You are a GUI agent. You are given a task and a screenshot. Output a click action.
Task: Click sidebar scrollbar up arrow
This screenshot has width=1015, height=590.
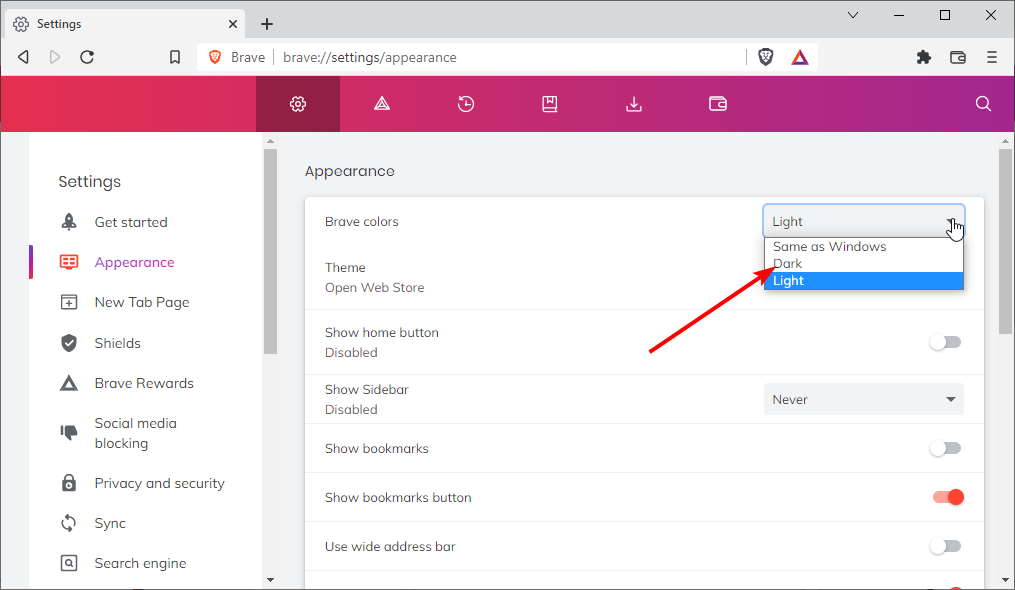coord(271,141)
